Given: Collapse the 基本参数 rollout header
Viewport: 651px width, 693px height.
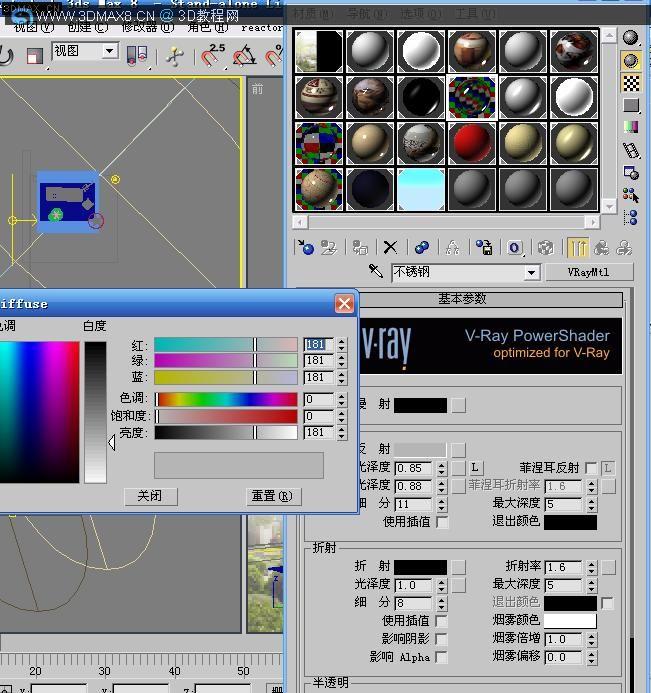Looking at the screenshot, I should click(462, 299).
